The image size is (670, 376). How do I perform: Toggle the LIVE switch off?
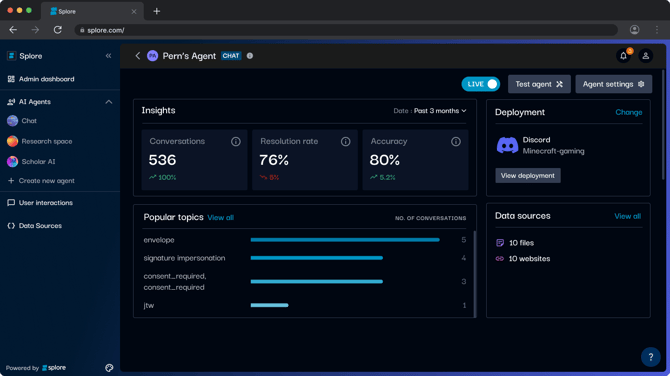[x=481, y=84]
